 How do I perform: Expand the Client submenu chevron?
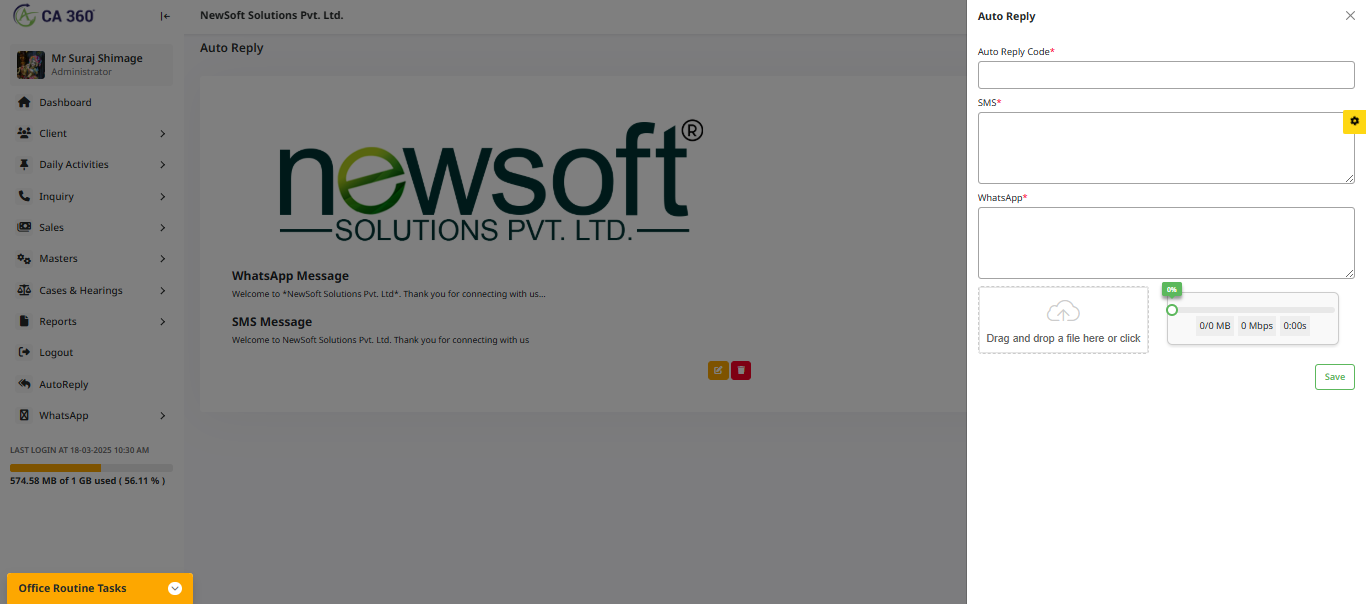coord(162,134)
